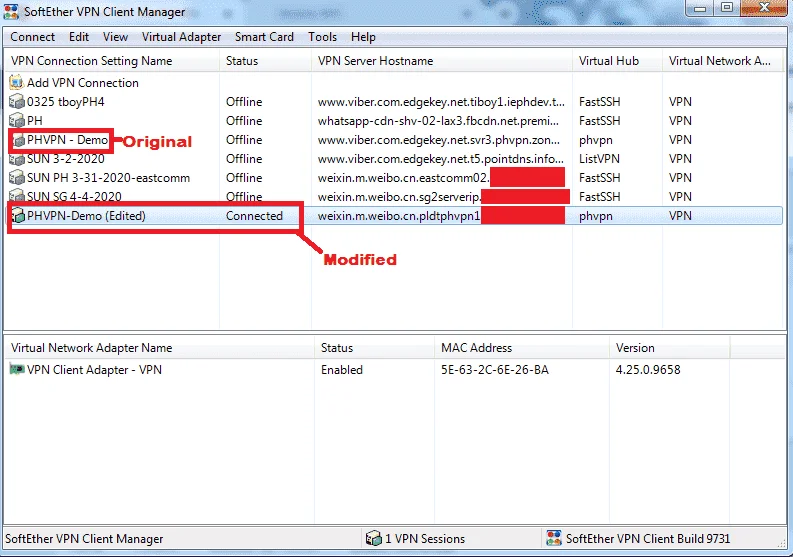Screen dimensions: 793x557
Task: Click the 'Connected' status cell
Action: click(254, 216)
